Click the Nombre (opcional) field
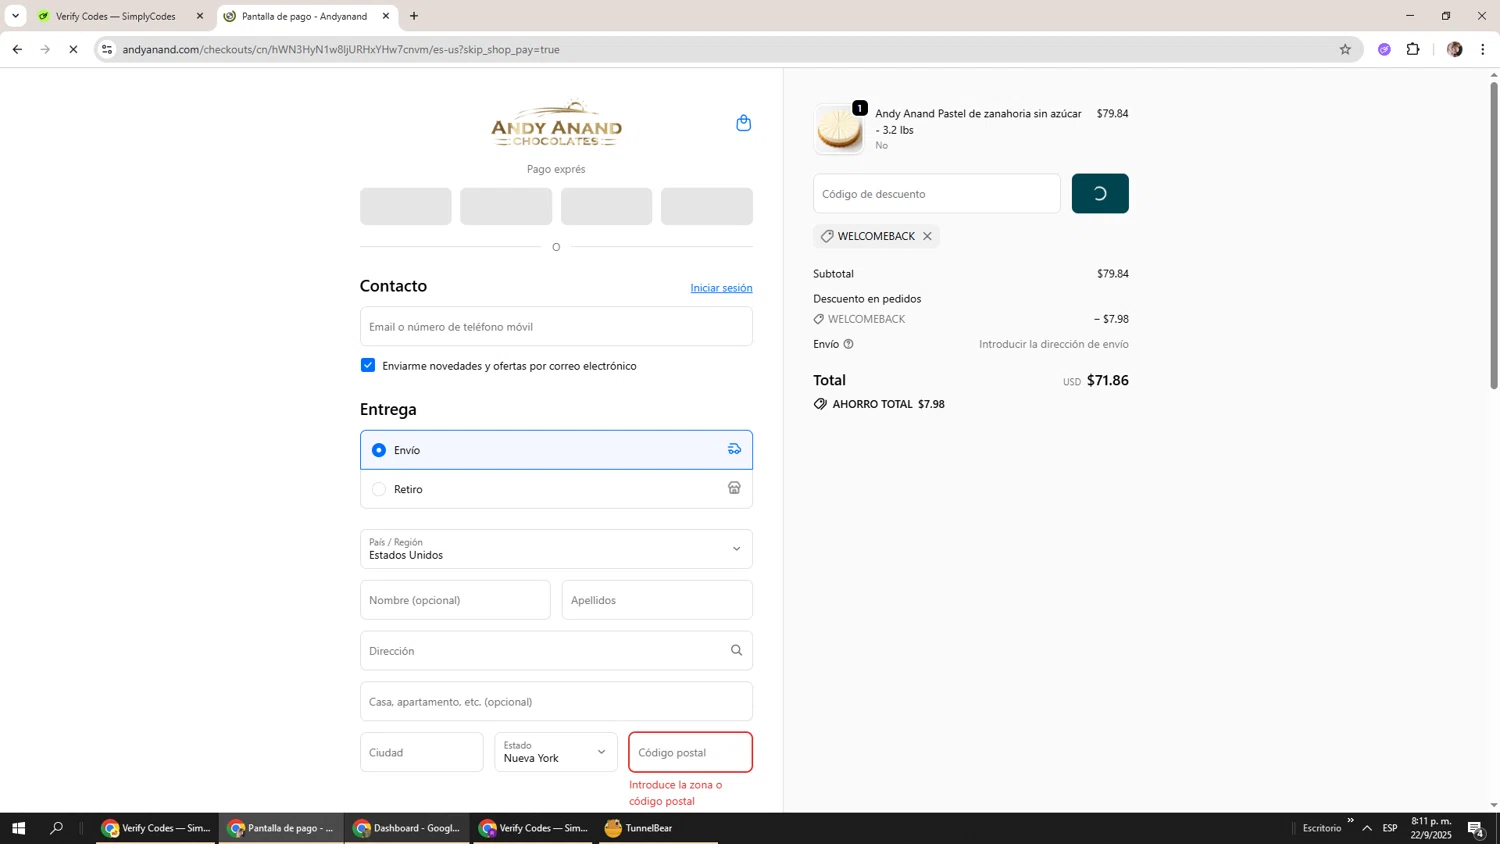Viewport: 1500px width, 844px height. (x=455, y=600)
